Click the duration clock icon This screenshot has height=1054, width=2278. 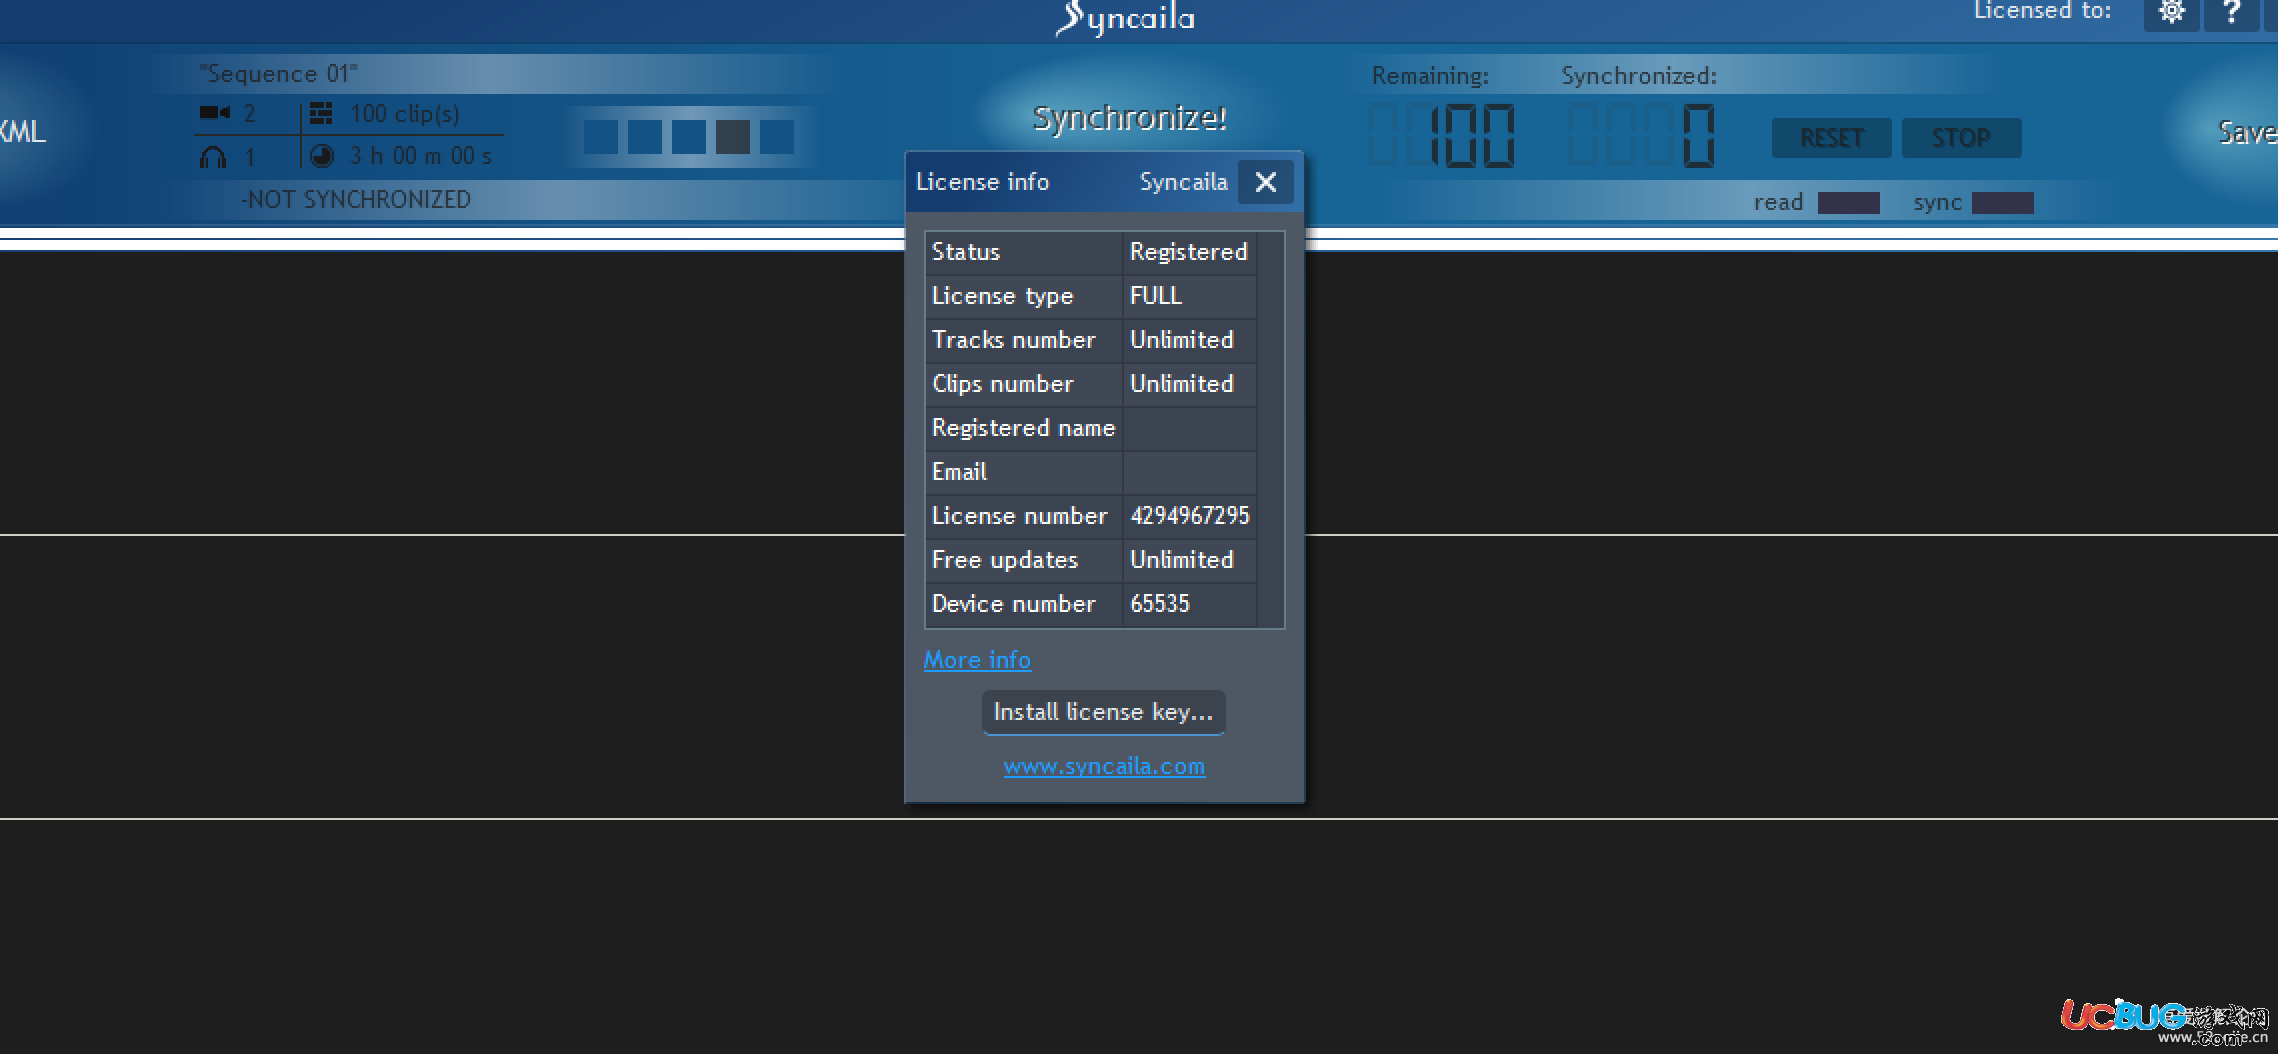click(x=321, y=156)
